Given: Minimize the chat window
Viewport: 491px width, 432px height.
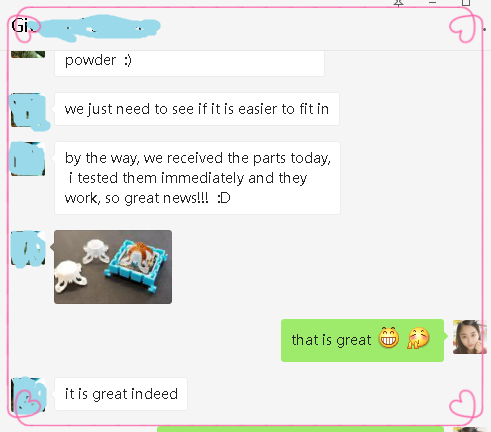Looking at the screenshot, I should click(x=432, y=2).
